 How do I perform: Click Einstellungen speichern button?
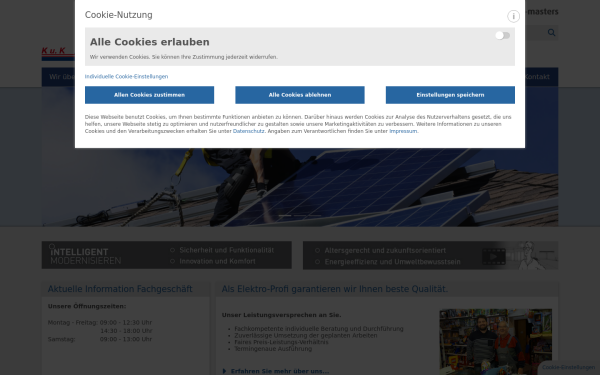(450, 95)
